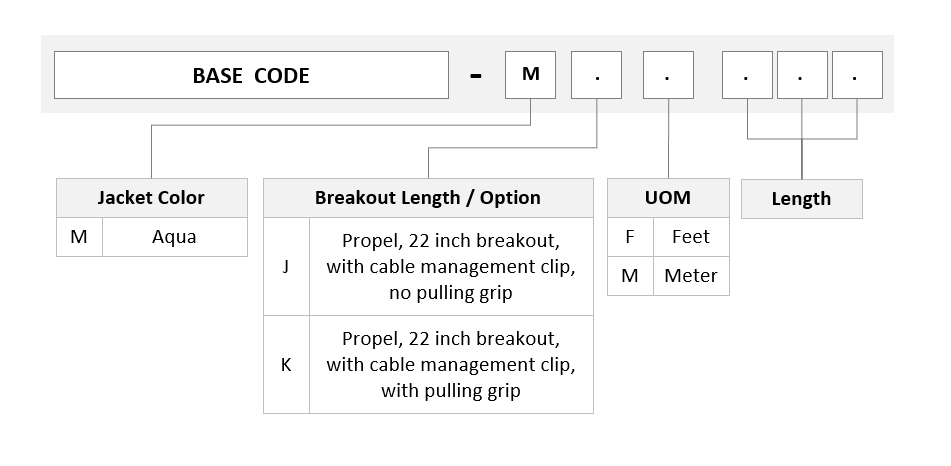
Task: Click the second length digit box
Action: [802, 75]
